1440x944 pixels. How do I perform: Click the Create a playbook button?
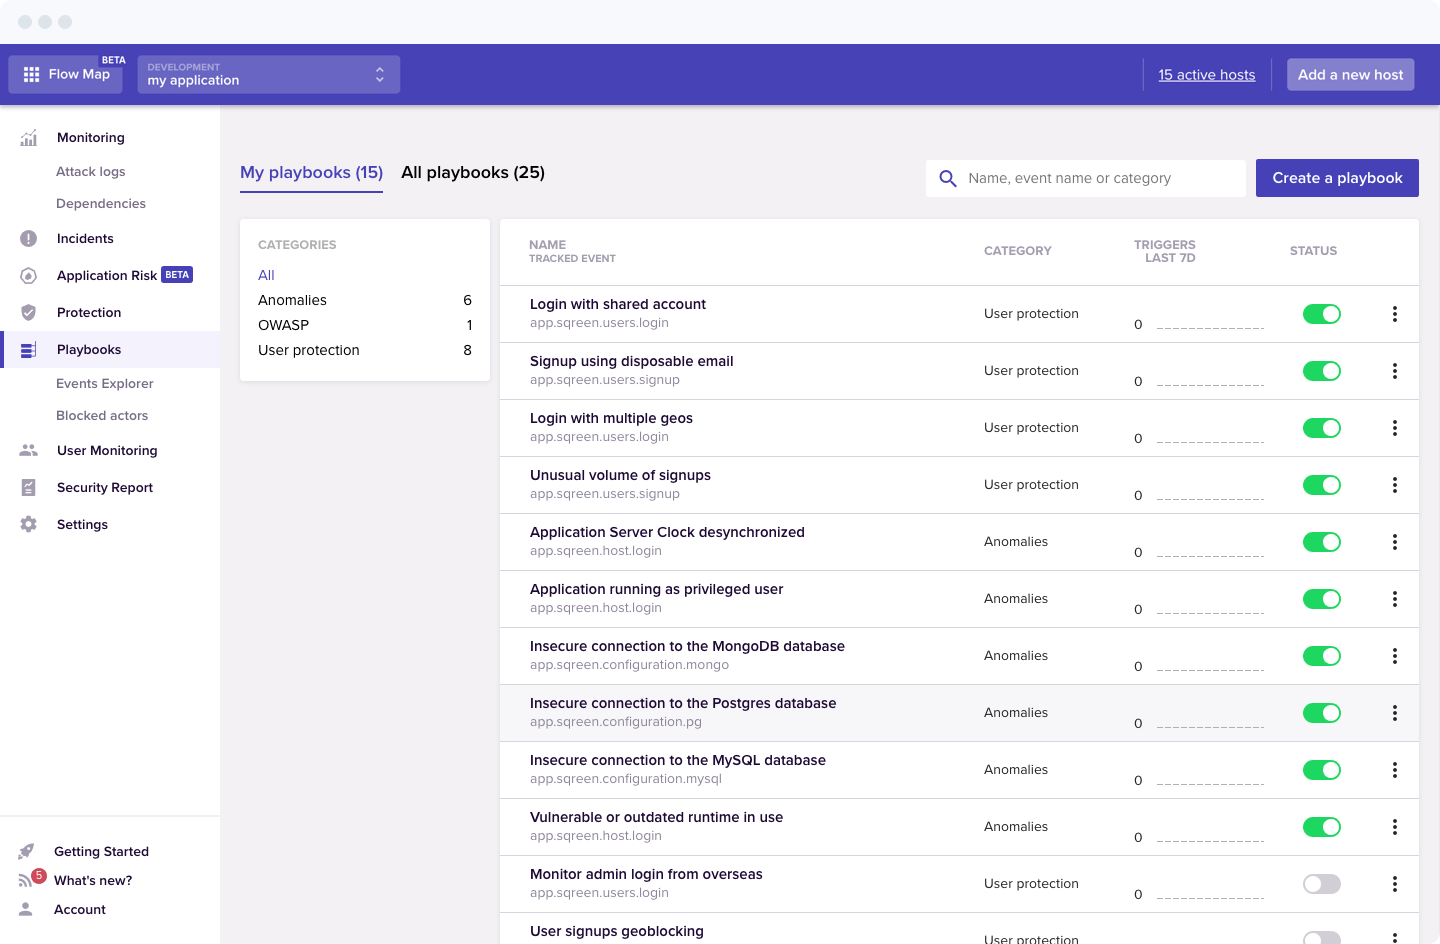click(x=1337, y=178)
